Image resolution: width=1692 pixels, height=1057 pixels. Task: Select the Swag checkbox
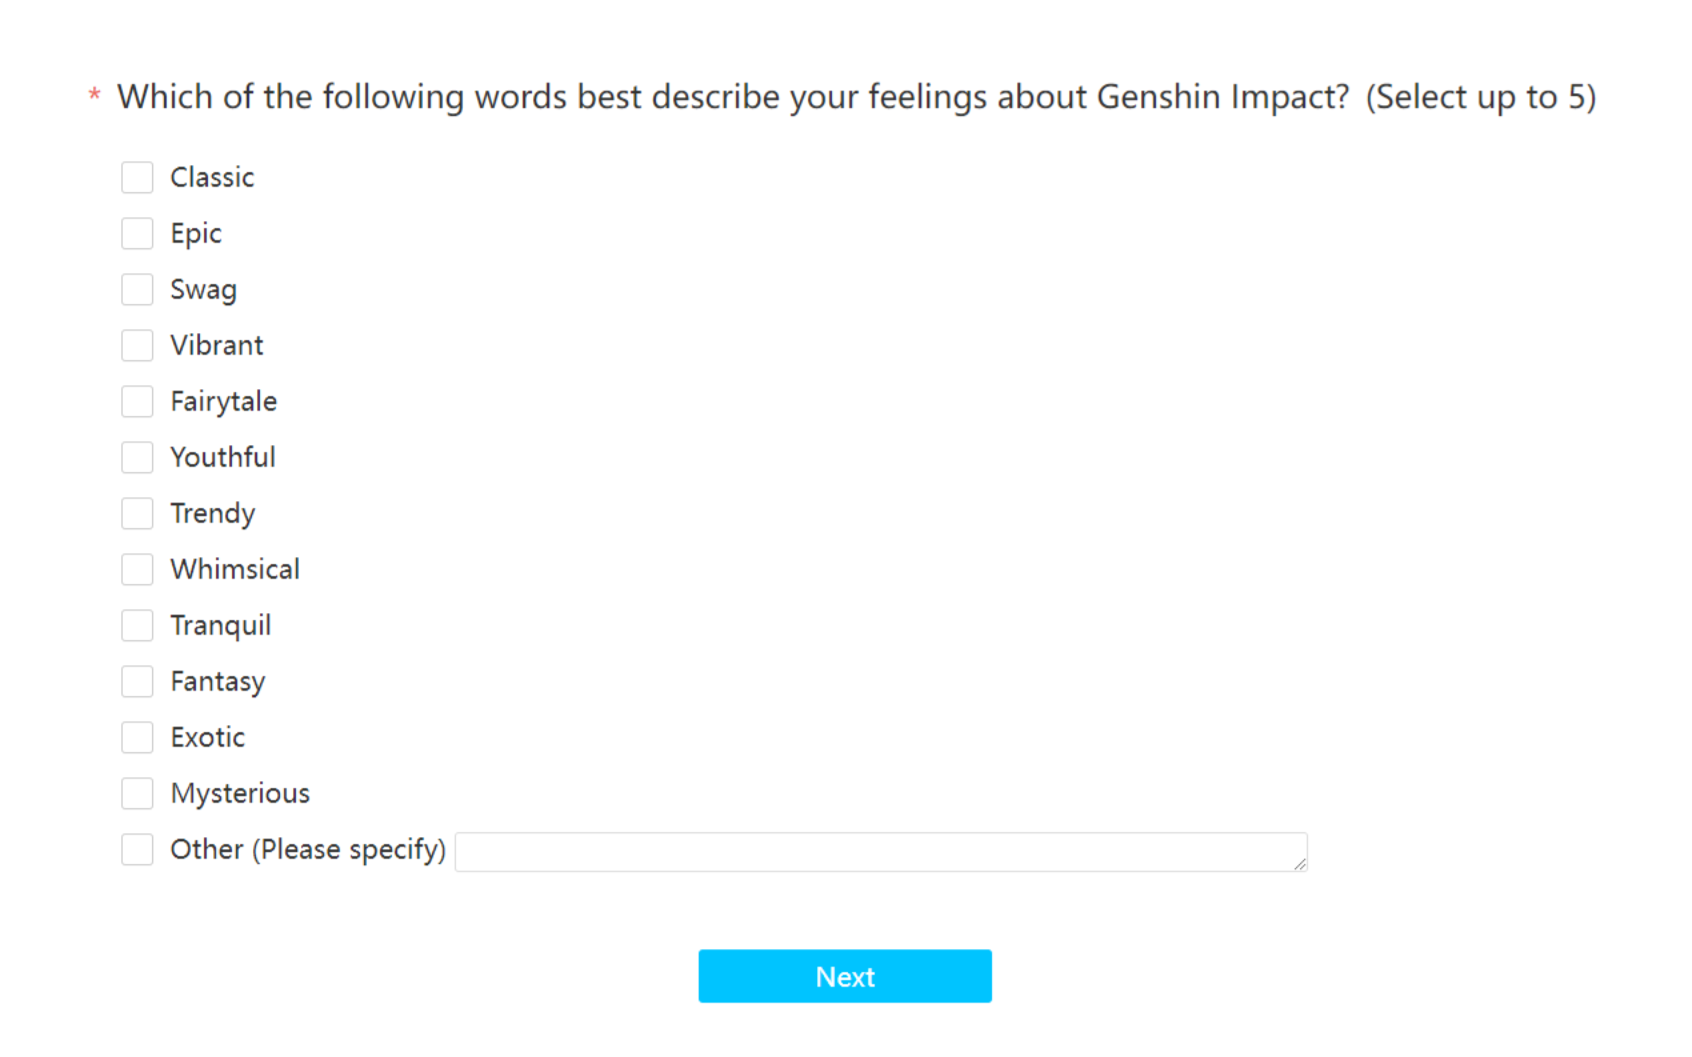pyautogui.click(x=137, y=289)
